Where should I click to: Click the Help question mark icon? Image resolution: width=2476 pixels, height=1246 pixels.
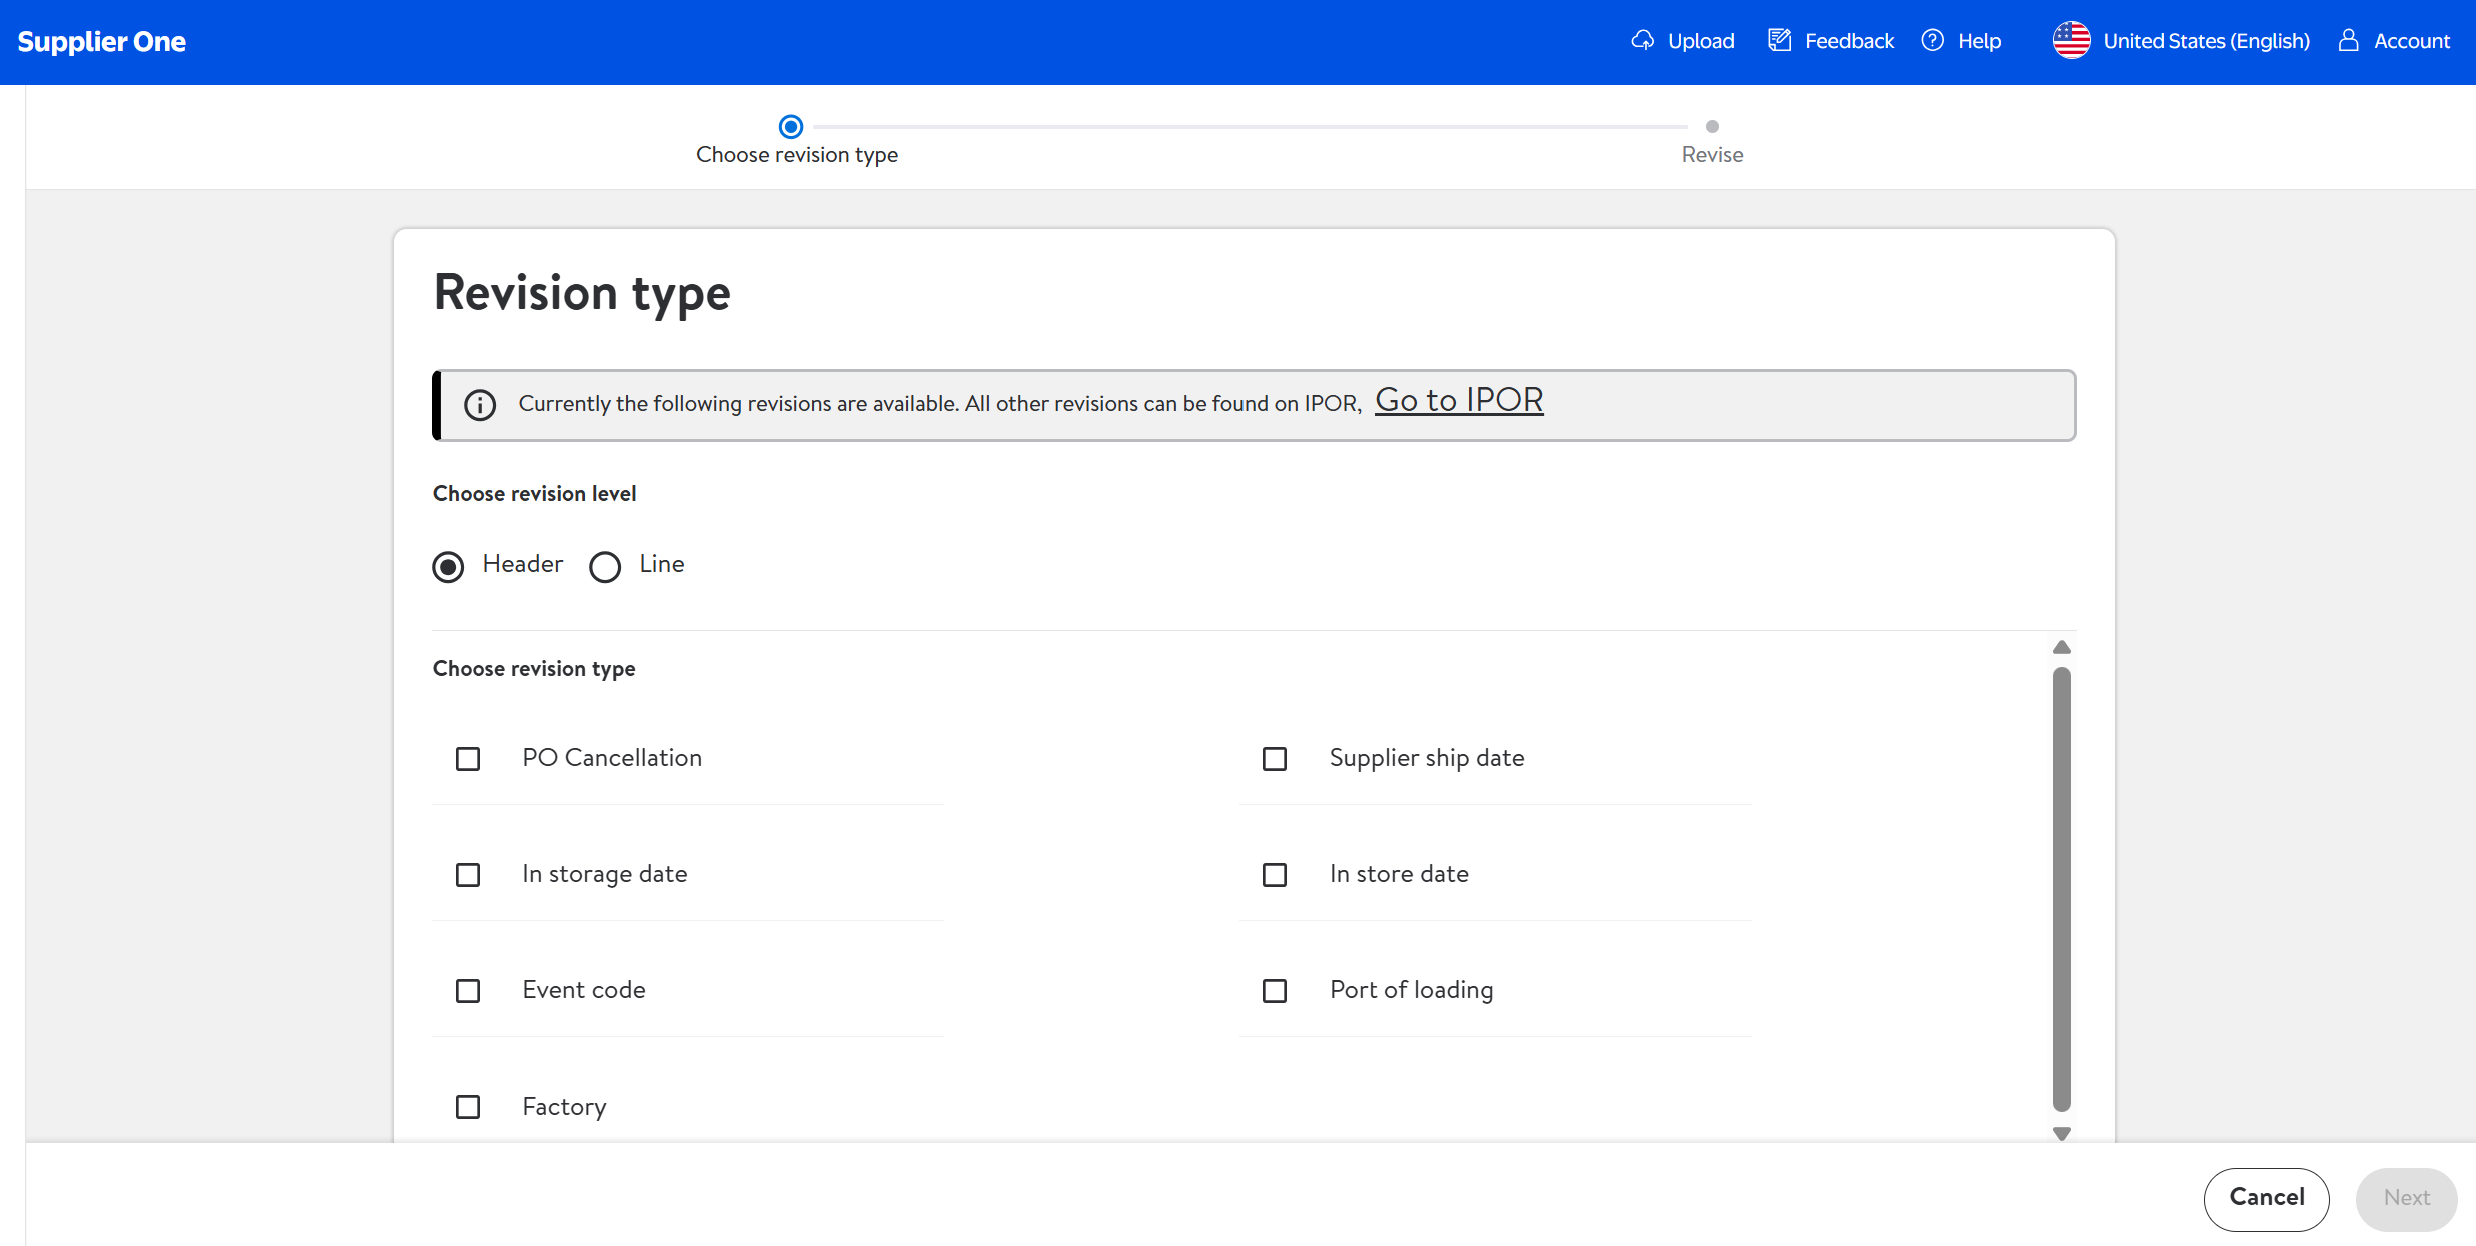pyautogui.click(x=1933, y=41)
